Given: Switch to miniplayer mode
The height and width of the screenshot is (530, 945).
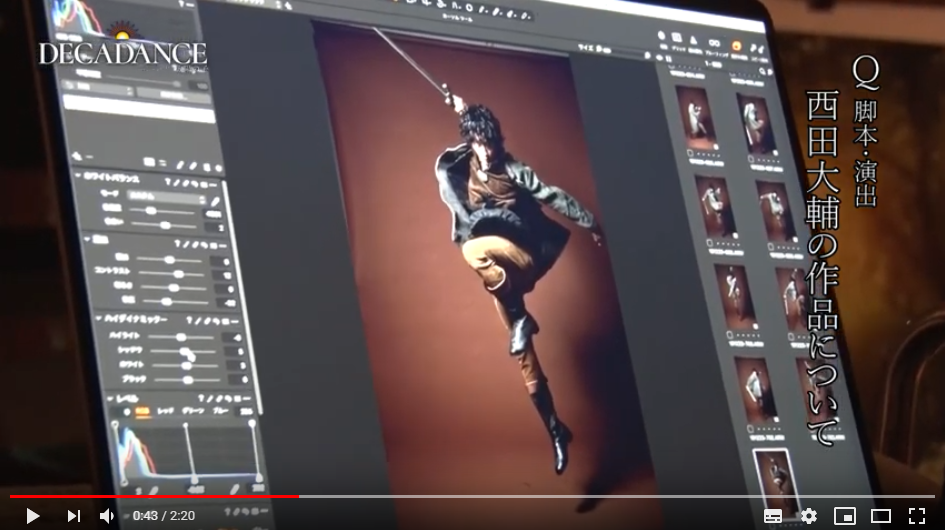Looking at the screenshot, I should click(844, 516).
